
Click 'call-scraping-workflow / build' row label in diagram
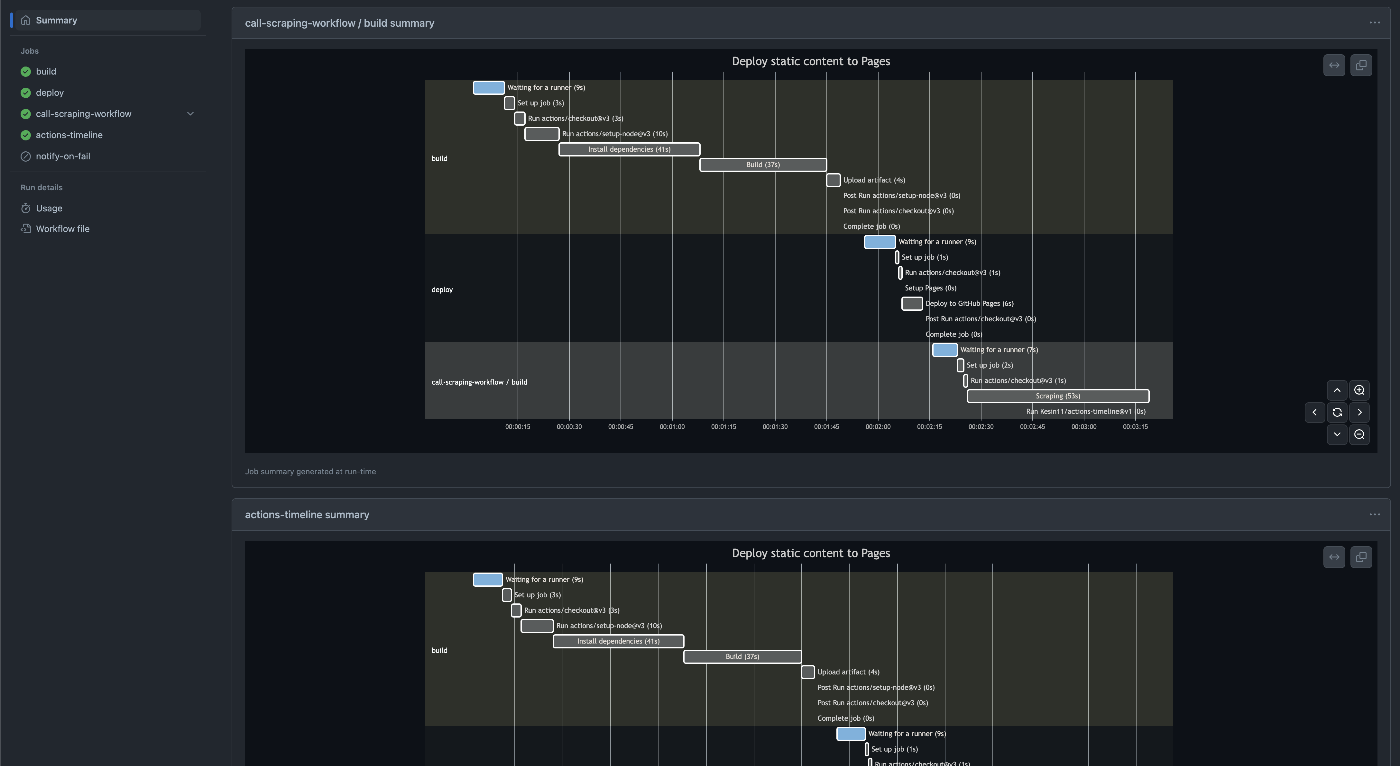coord(479,382)
